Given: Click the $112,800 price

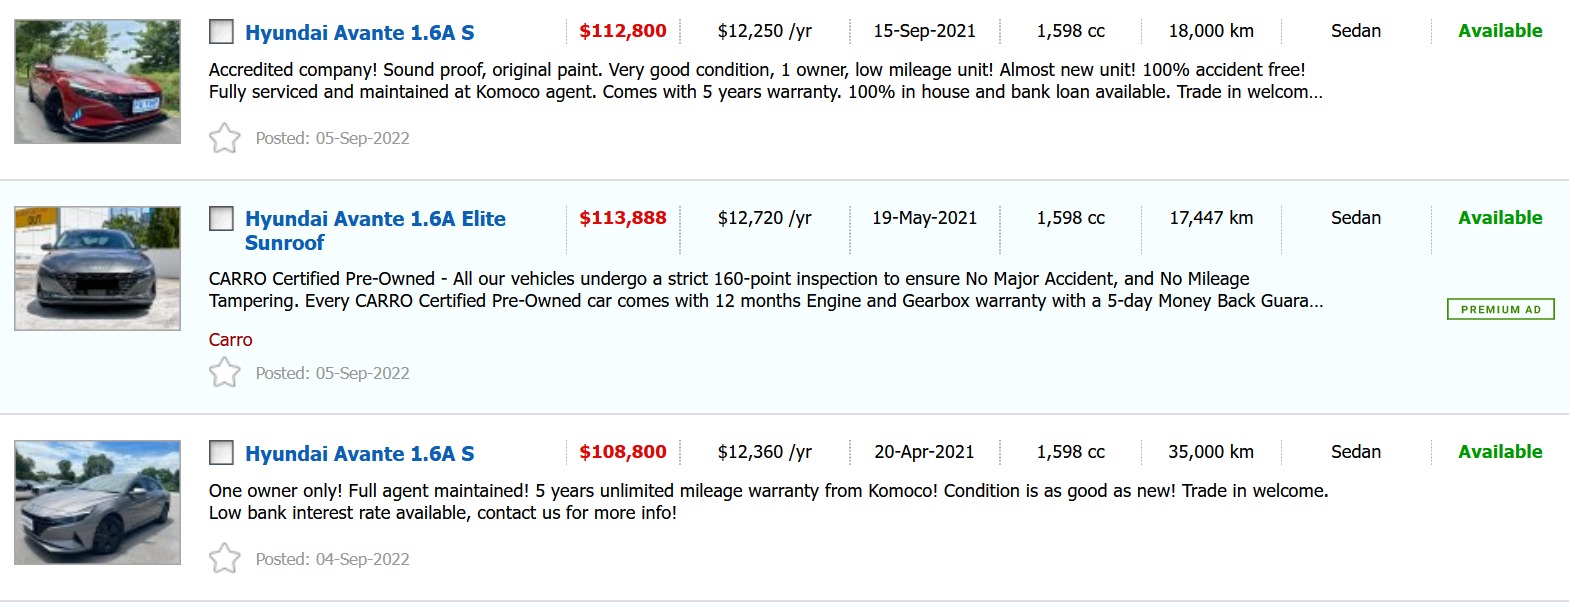Looking at the screenshot, I should pyautogui.click(x=622, y=31).
